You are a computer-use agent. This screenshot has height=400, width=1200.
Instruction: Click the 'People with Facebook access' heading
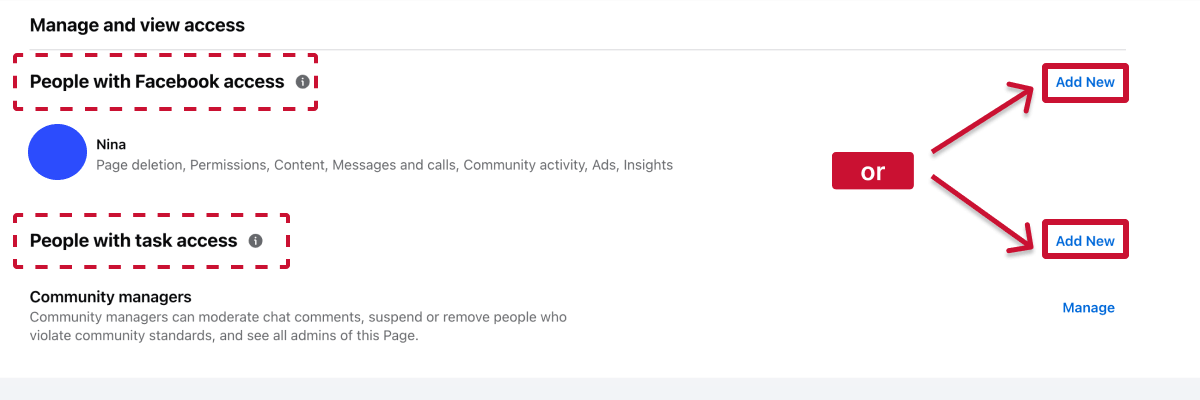157,82
